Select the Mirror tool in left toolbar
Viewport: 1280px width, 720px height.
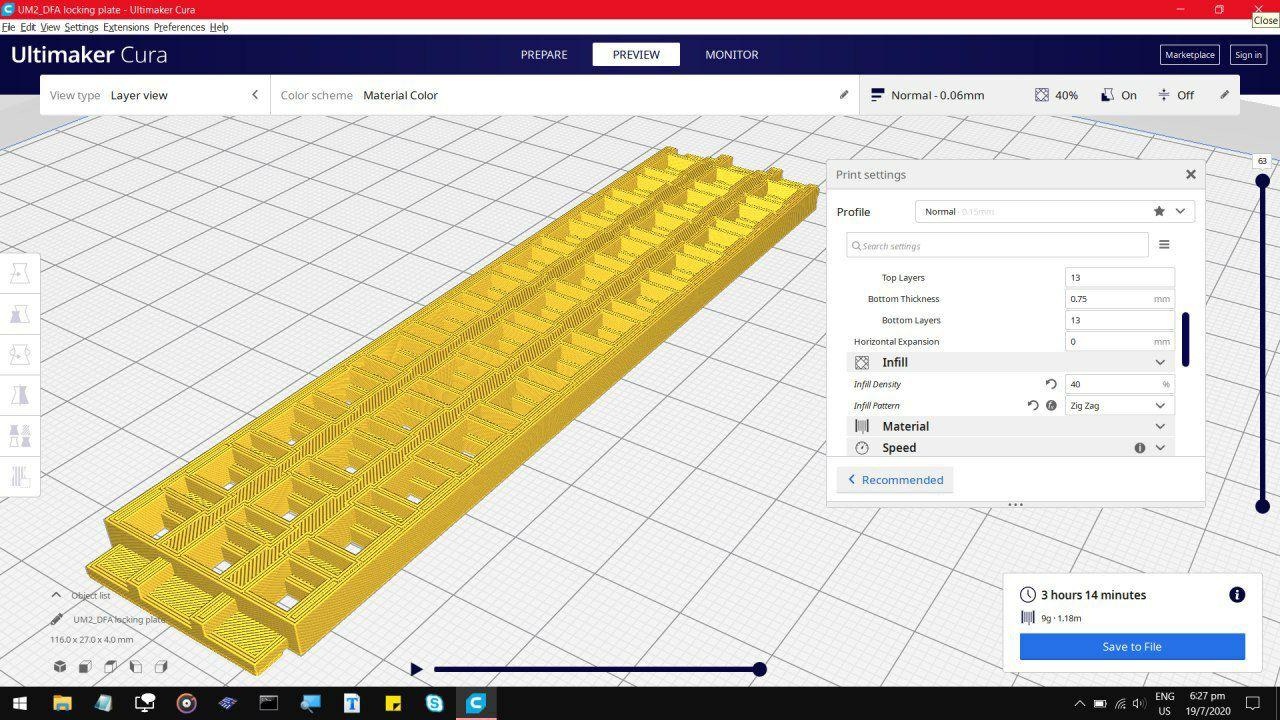click(19, 396)
